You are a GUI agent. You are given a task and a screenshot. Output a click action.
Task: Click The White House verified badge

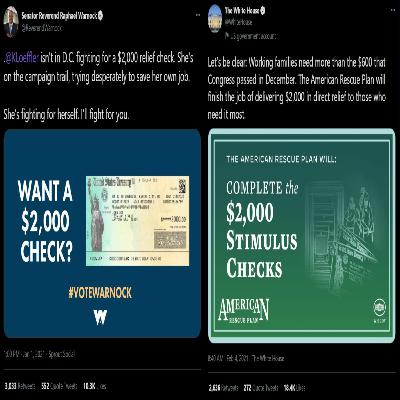click(x=262, y=11)
